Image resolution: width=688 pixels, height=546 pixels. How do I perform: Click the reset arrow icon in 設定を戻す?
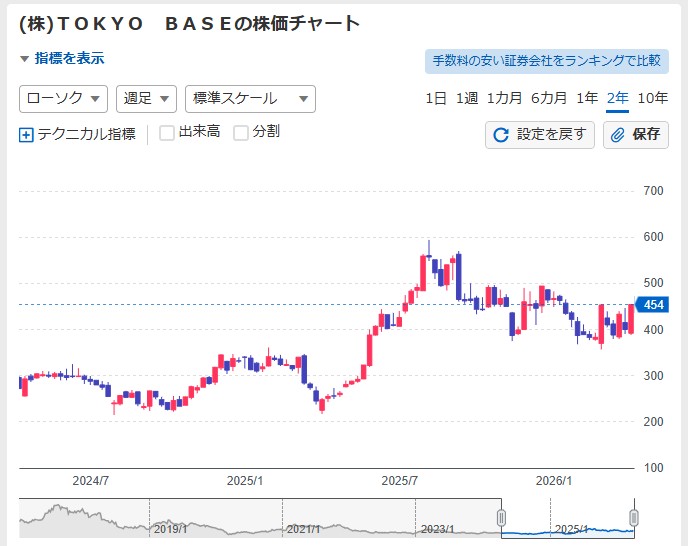point(501,134)
